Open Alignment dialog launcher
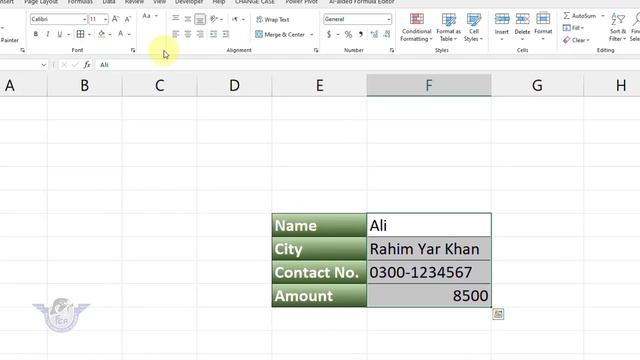This screenshot has height=360, width=640. pos(316,50)
